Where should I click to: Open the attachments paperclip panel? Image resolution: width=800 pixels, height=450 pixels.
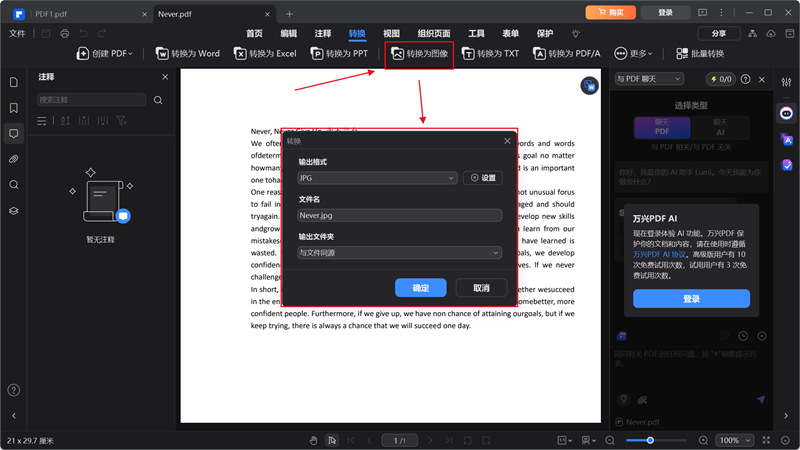pyautogui.click(x=14, y=159)
